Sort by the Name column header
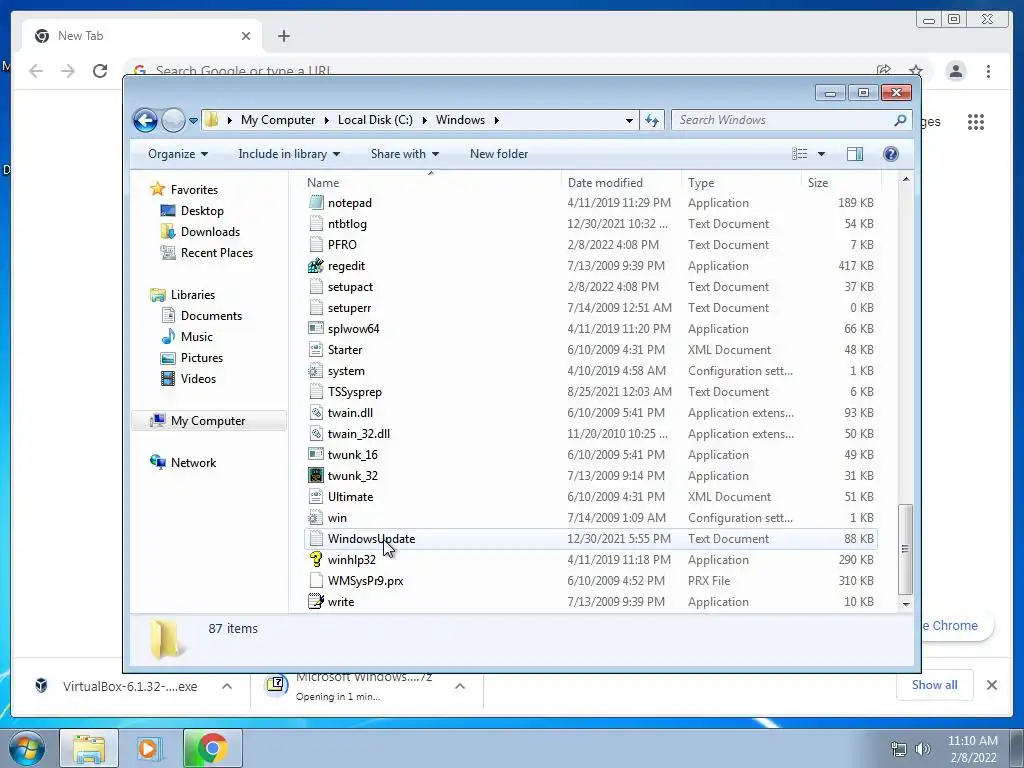Image resolution: width=1024 pixels, height=768 pixels. (431, 183)
